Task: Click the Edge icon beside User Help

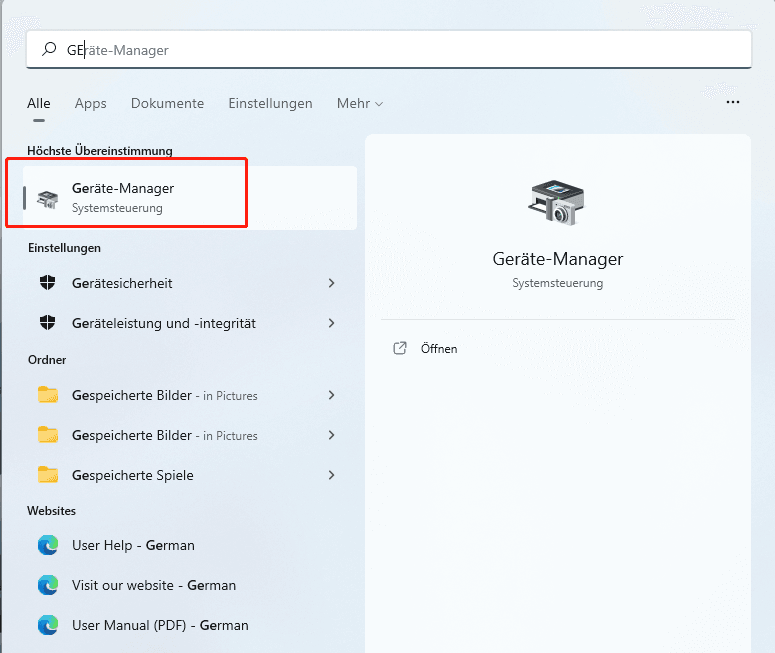Action: [47, 545]
